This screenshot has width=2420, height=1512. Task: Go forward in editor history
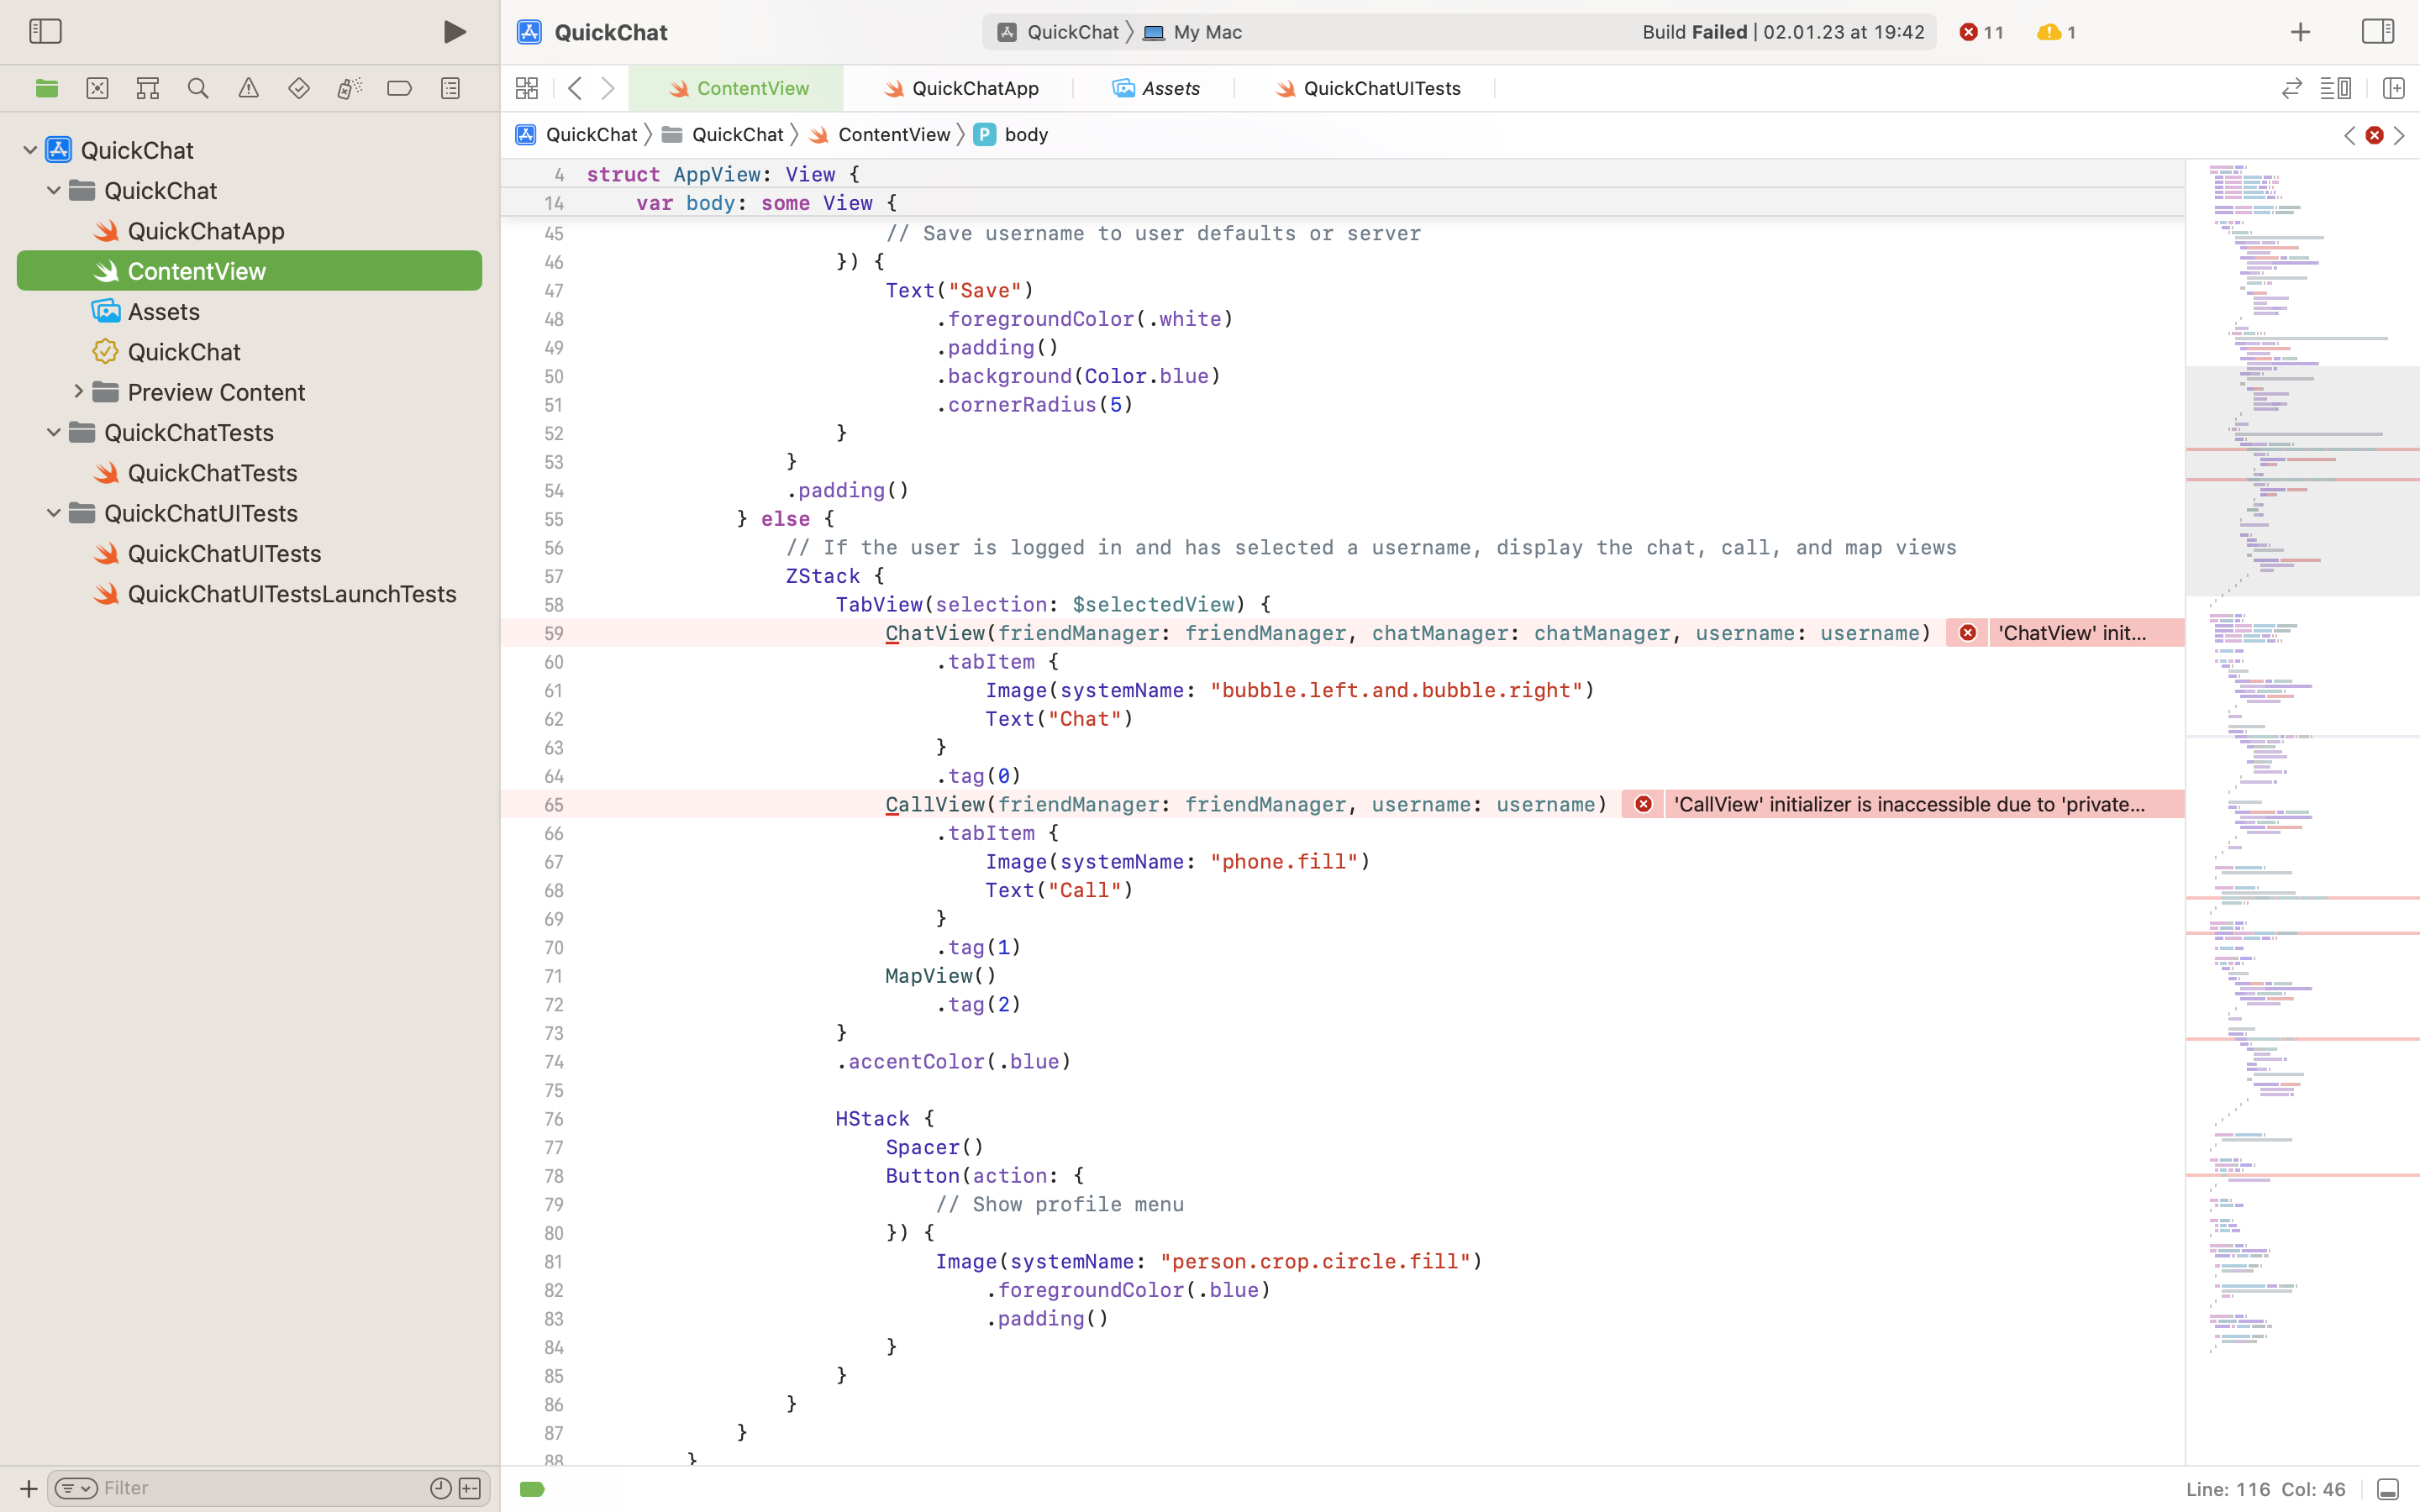[608, 88]
